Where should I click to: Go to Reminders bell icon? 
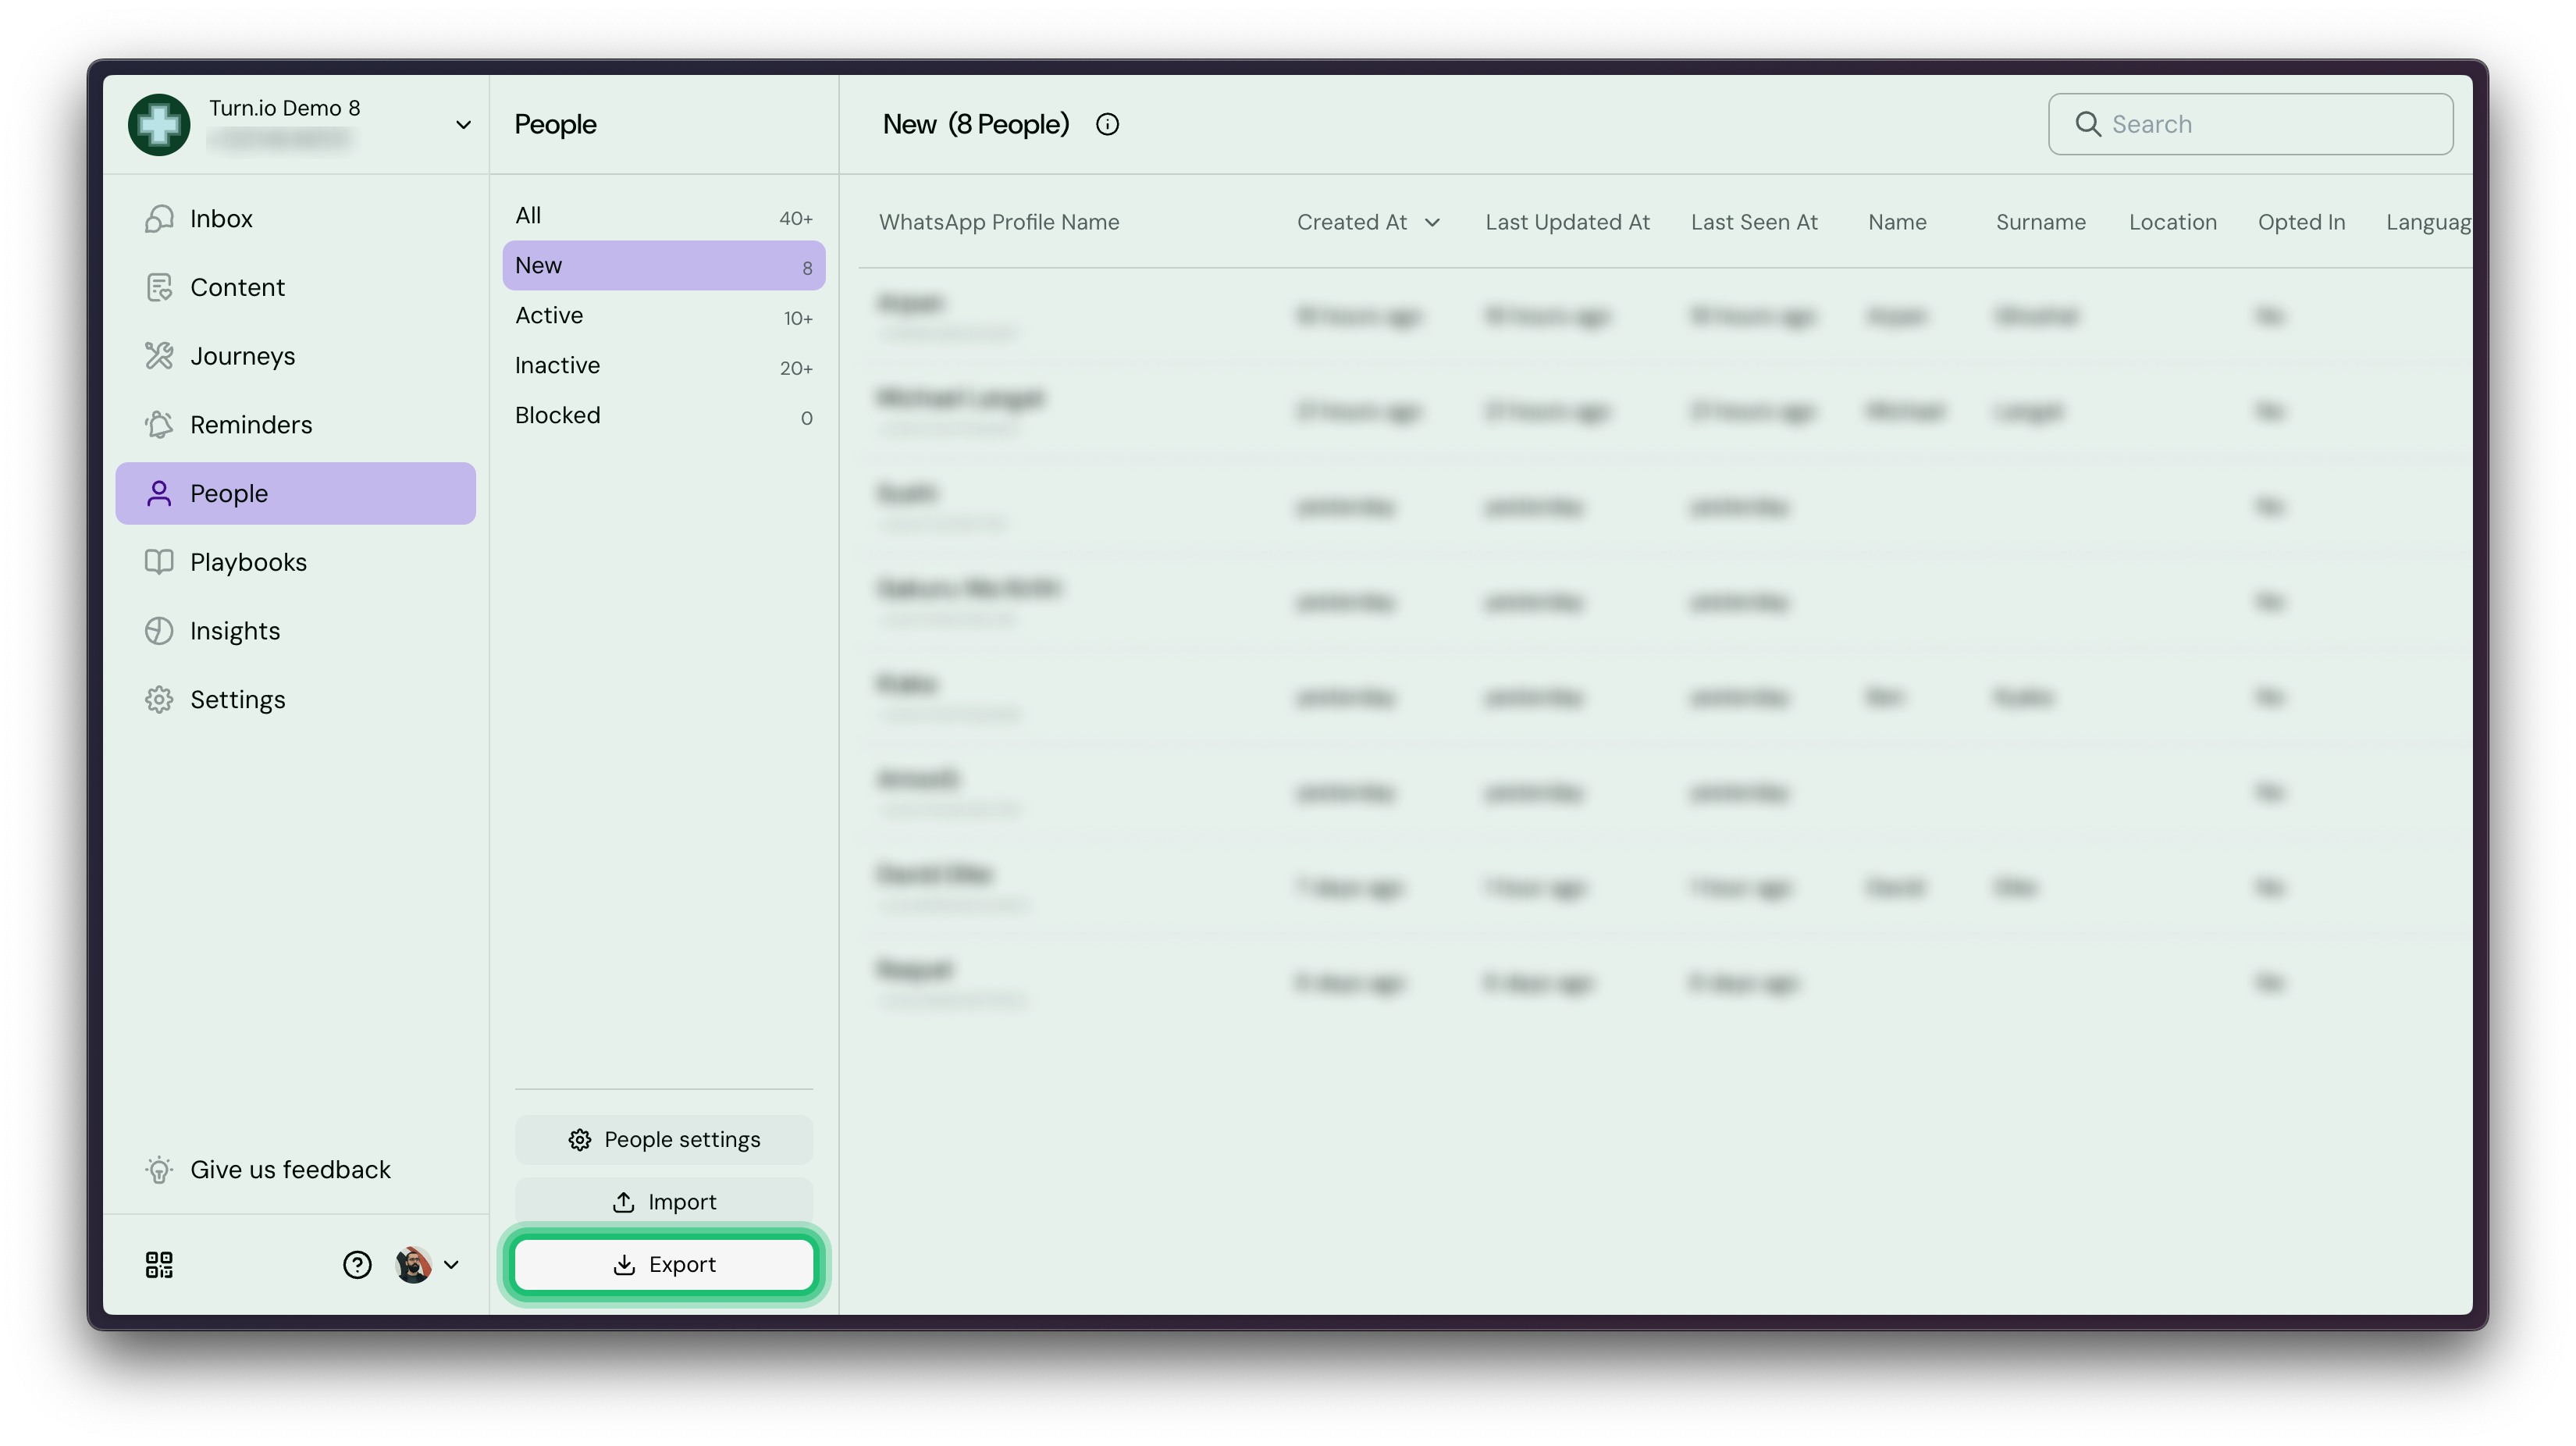pos(159,425)
